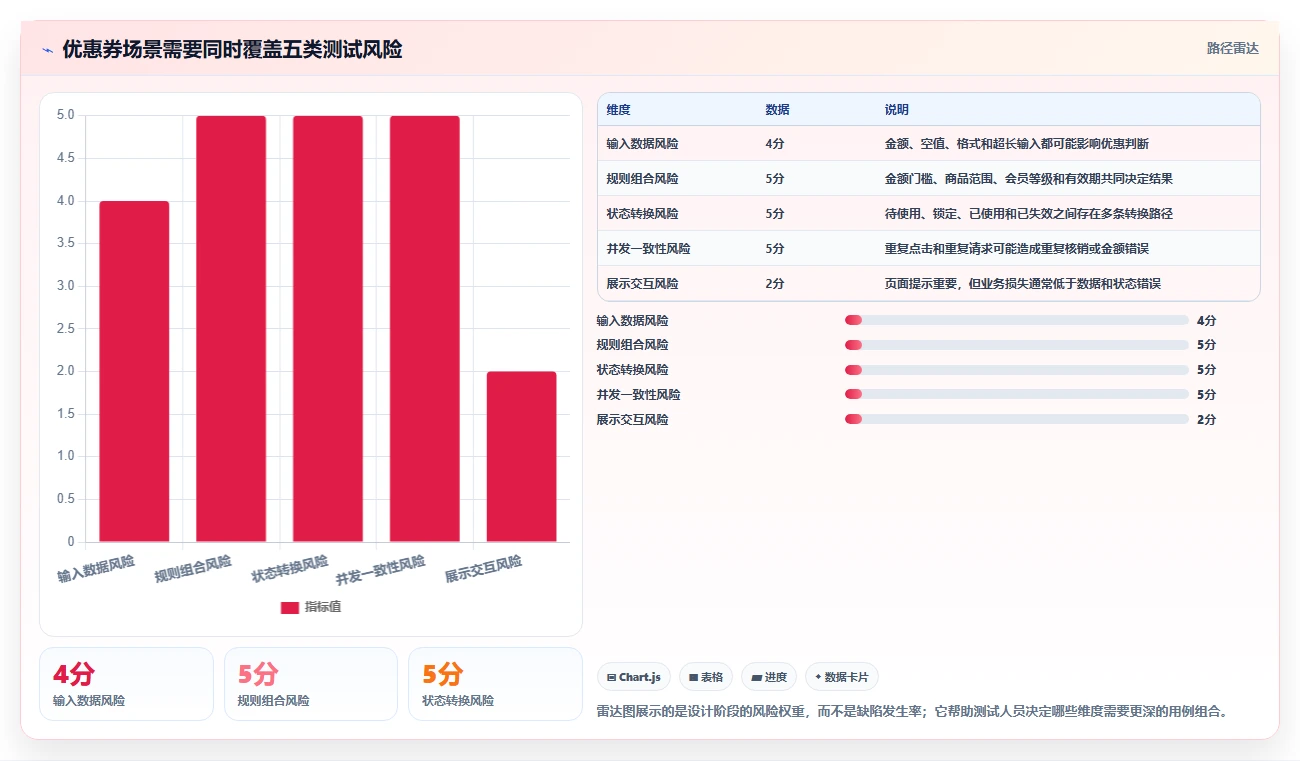Click the 2分 value beside 展示交互风险 progress
The width and height of the screenshot is (1300, 761).
click(x=1207, y=420)
